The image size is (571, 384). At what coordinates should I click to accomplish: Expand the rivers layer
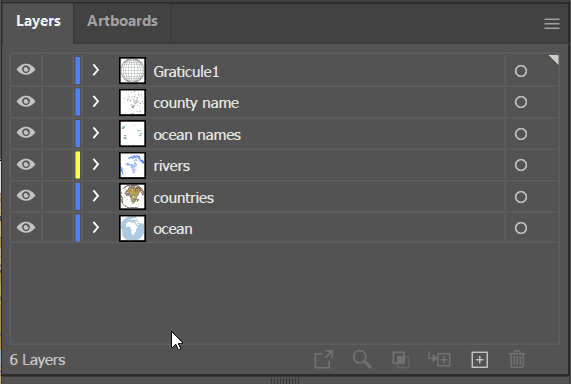point(96,164)
